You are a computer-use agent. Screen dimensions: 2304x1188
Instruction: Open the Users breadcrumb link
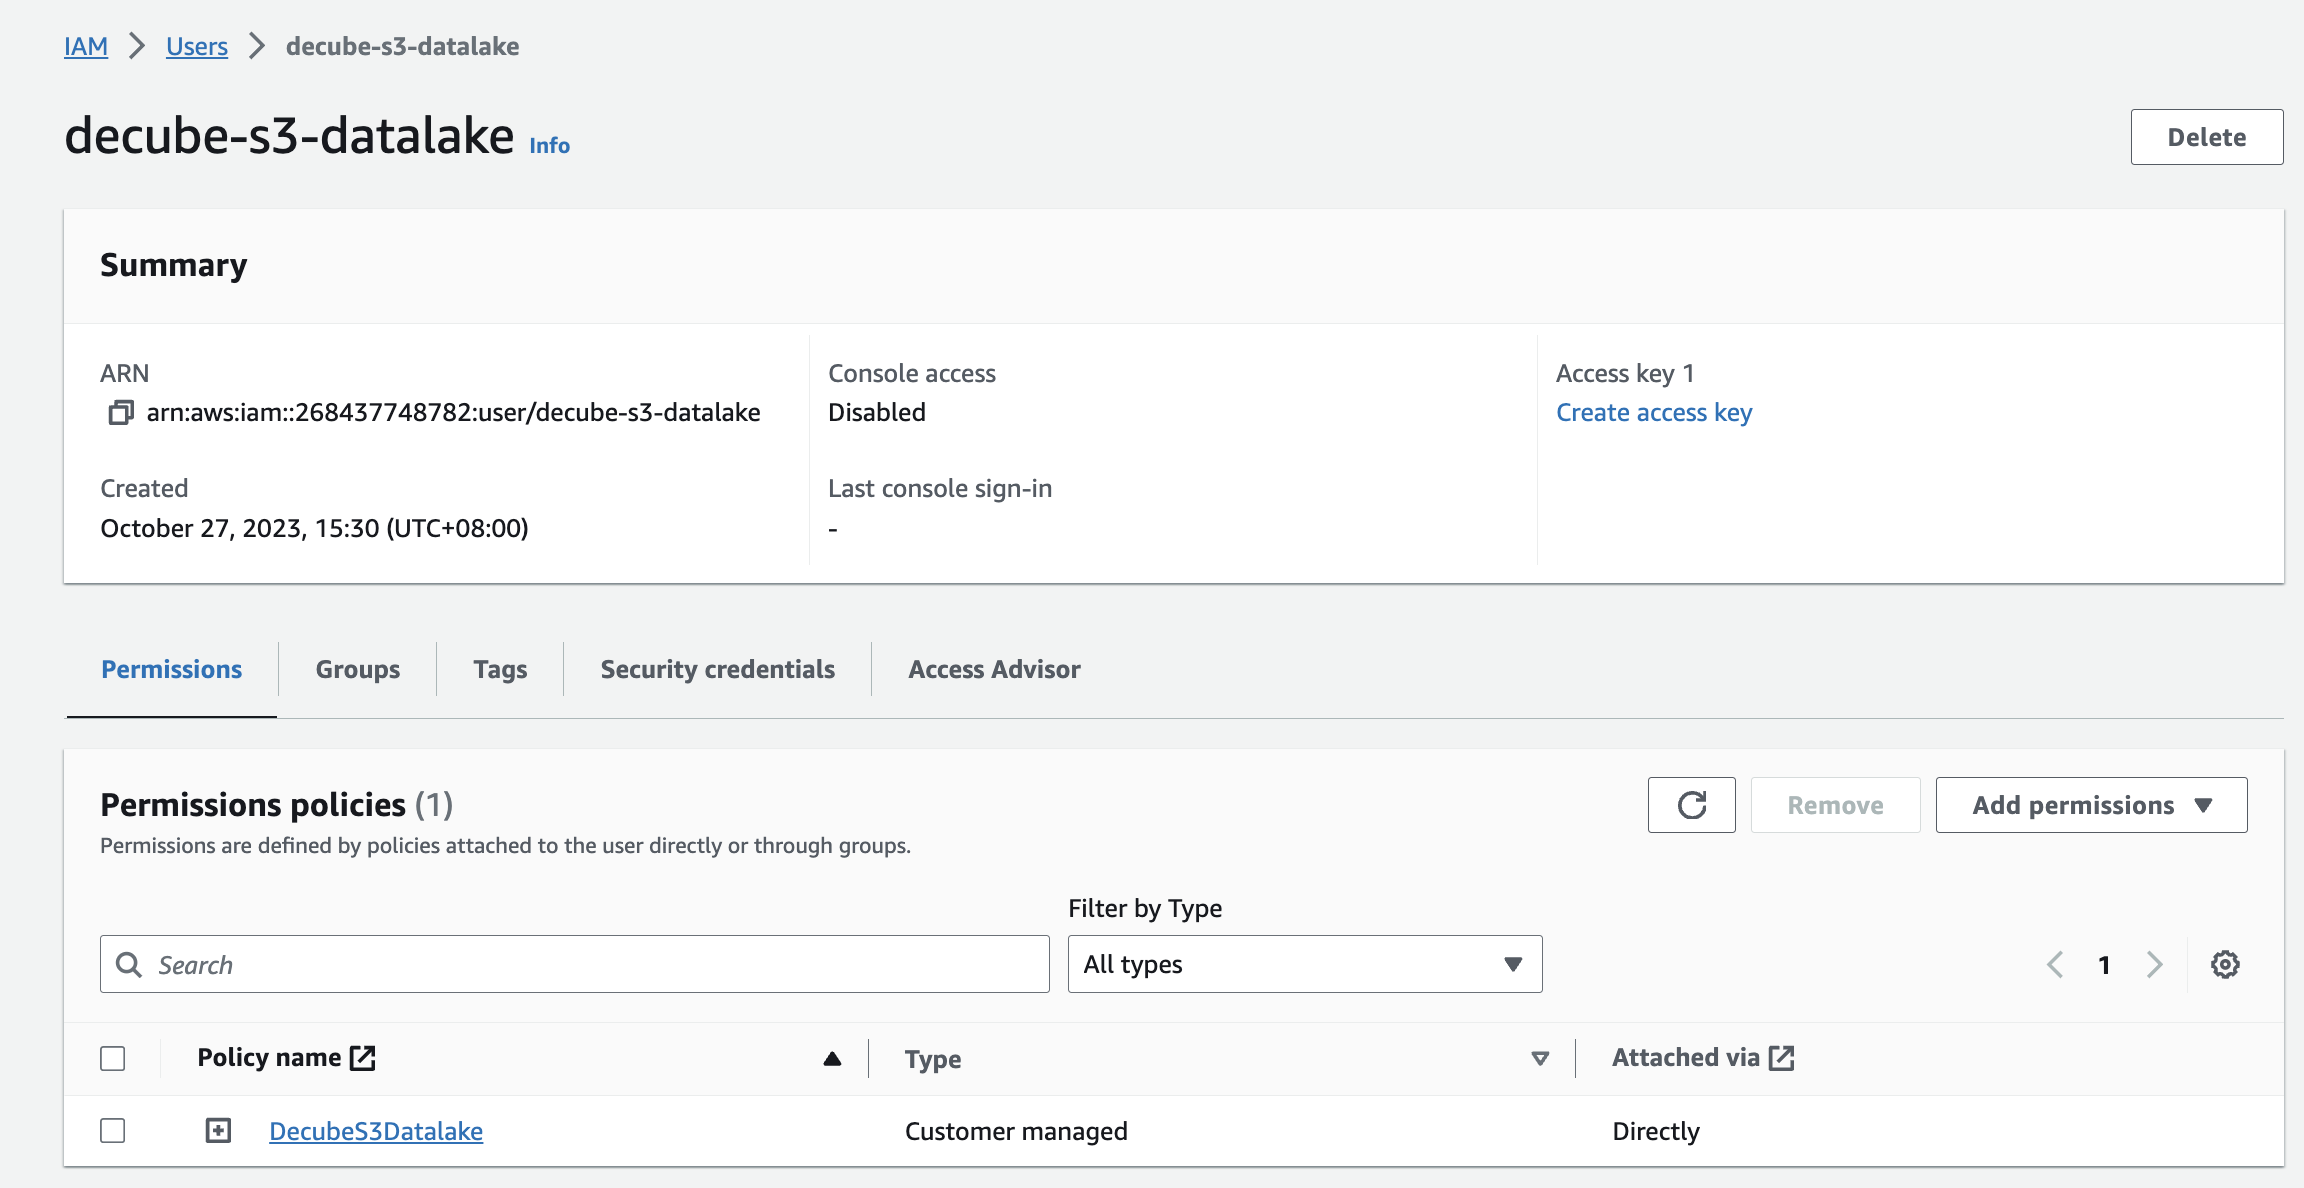(197, 46)
